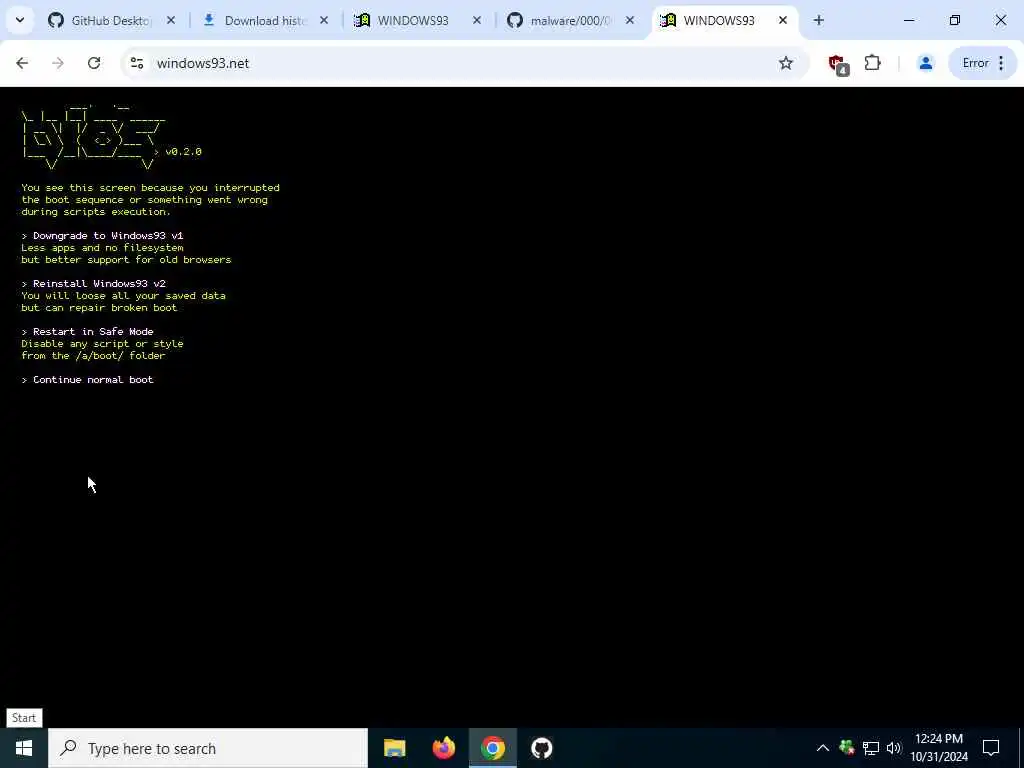Open the Chrome menu via Error button

(983, 63)
